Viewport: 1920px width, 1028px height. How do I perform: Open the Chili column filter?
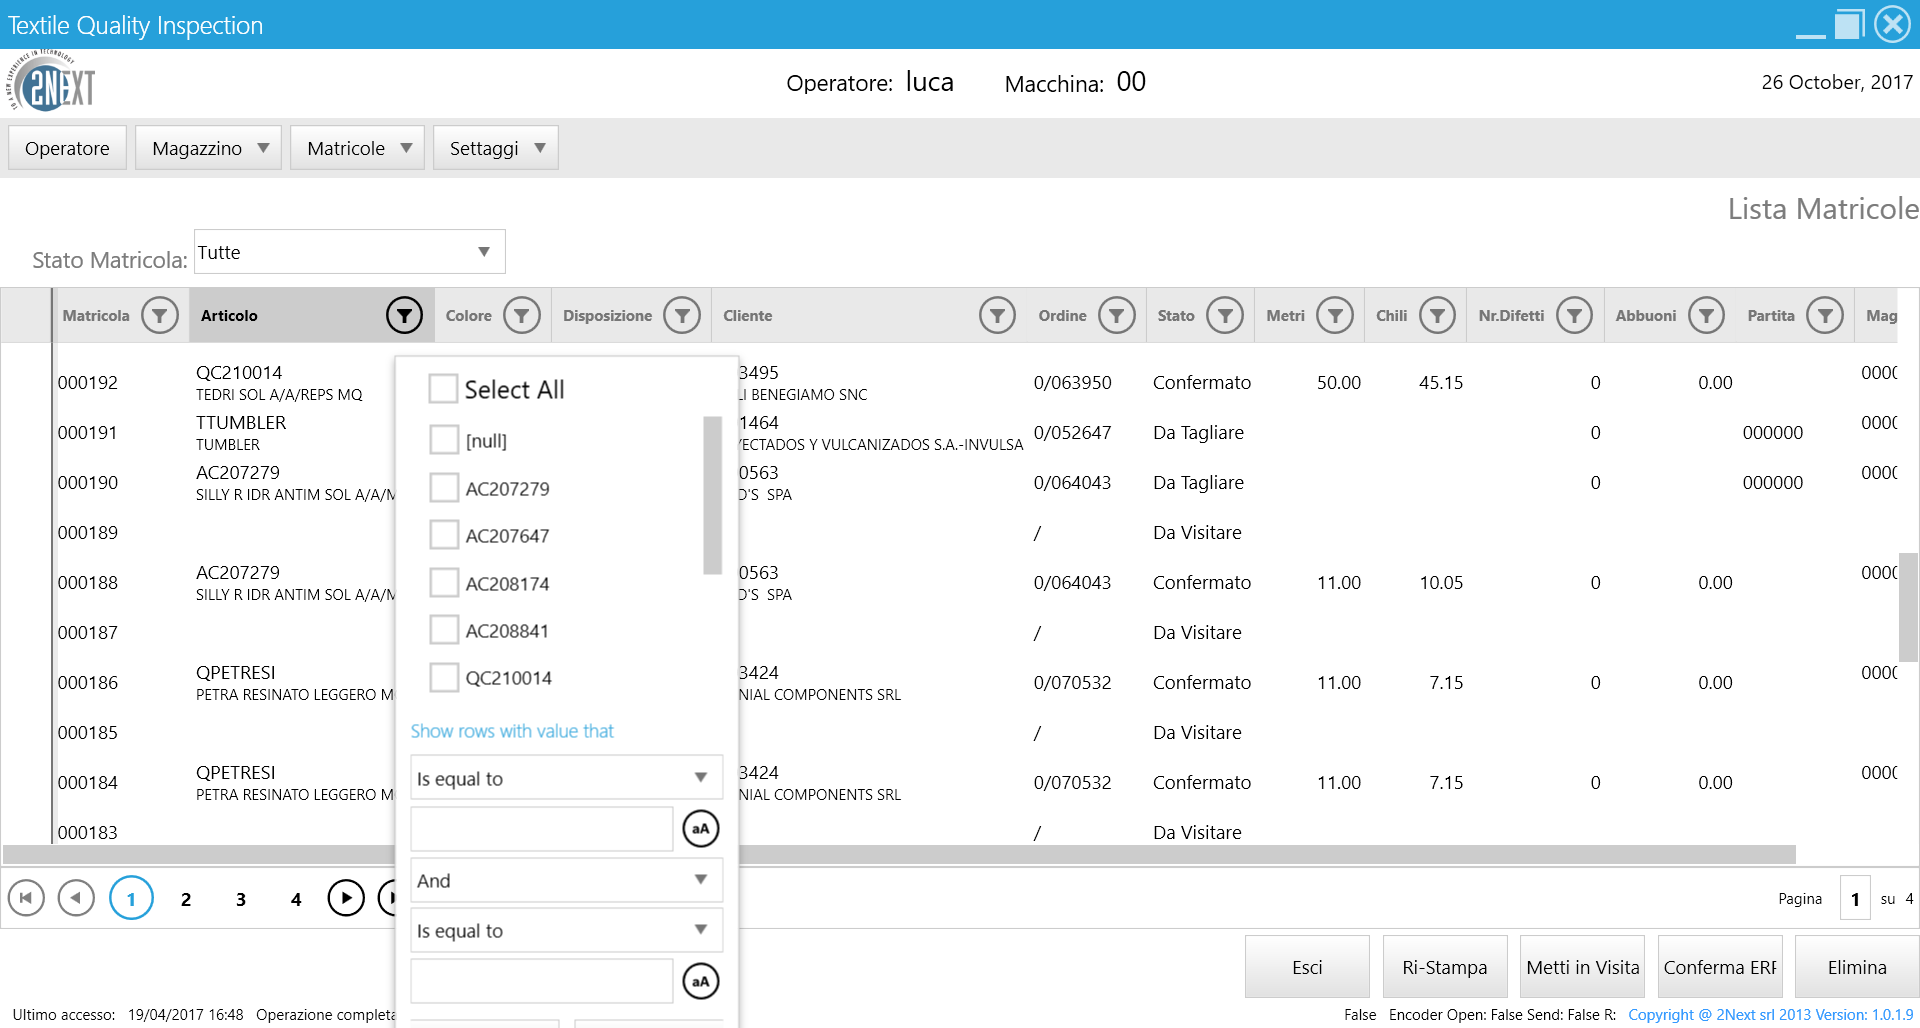point(1437,315)
